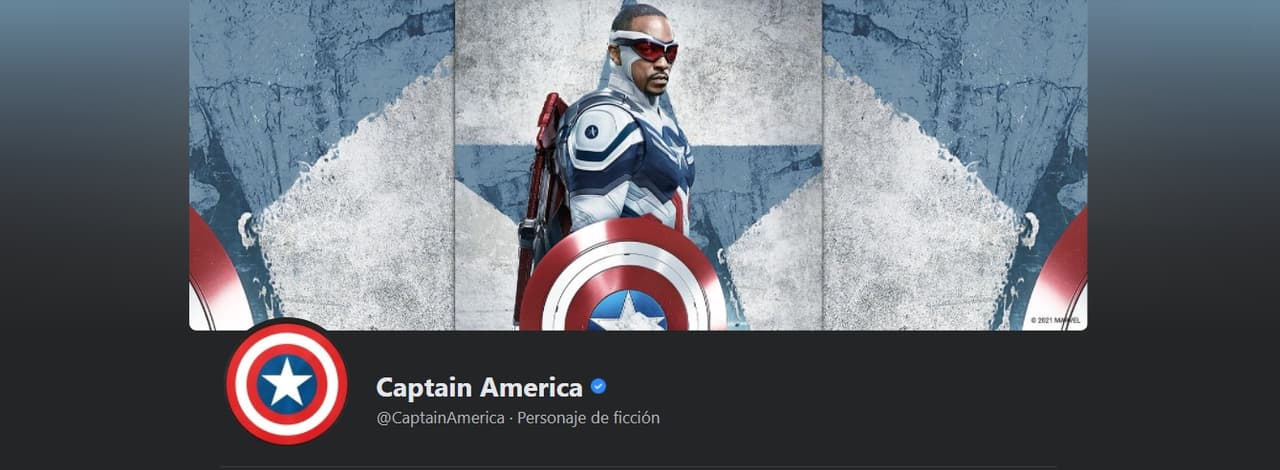Open the Captain America page name
The height and width of the screenshot is (470, 1280).
tap(479, 386)
